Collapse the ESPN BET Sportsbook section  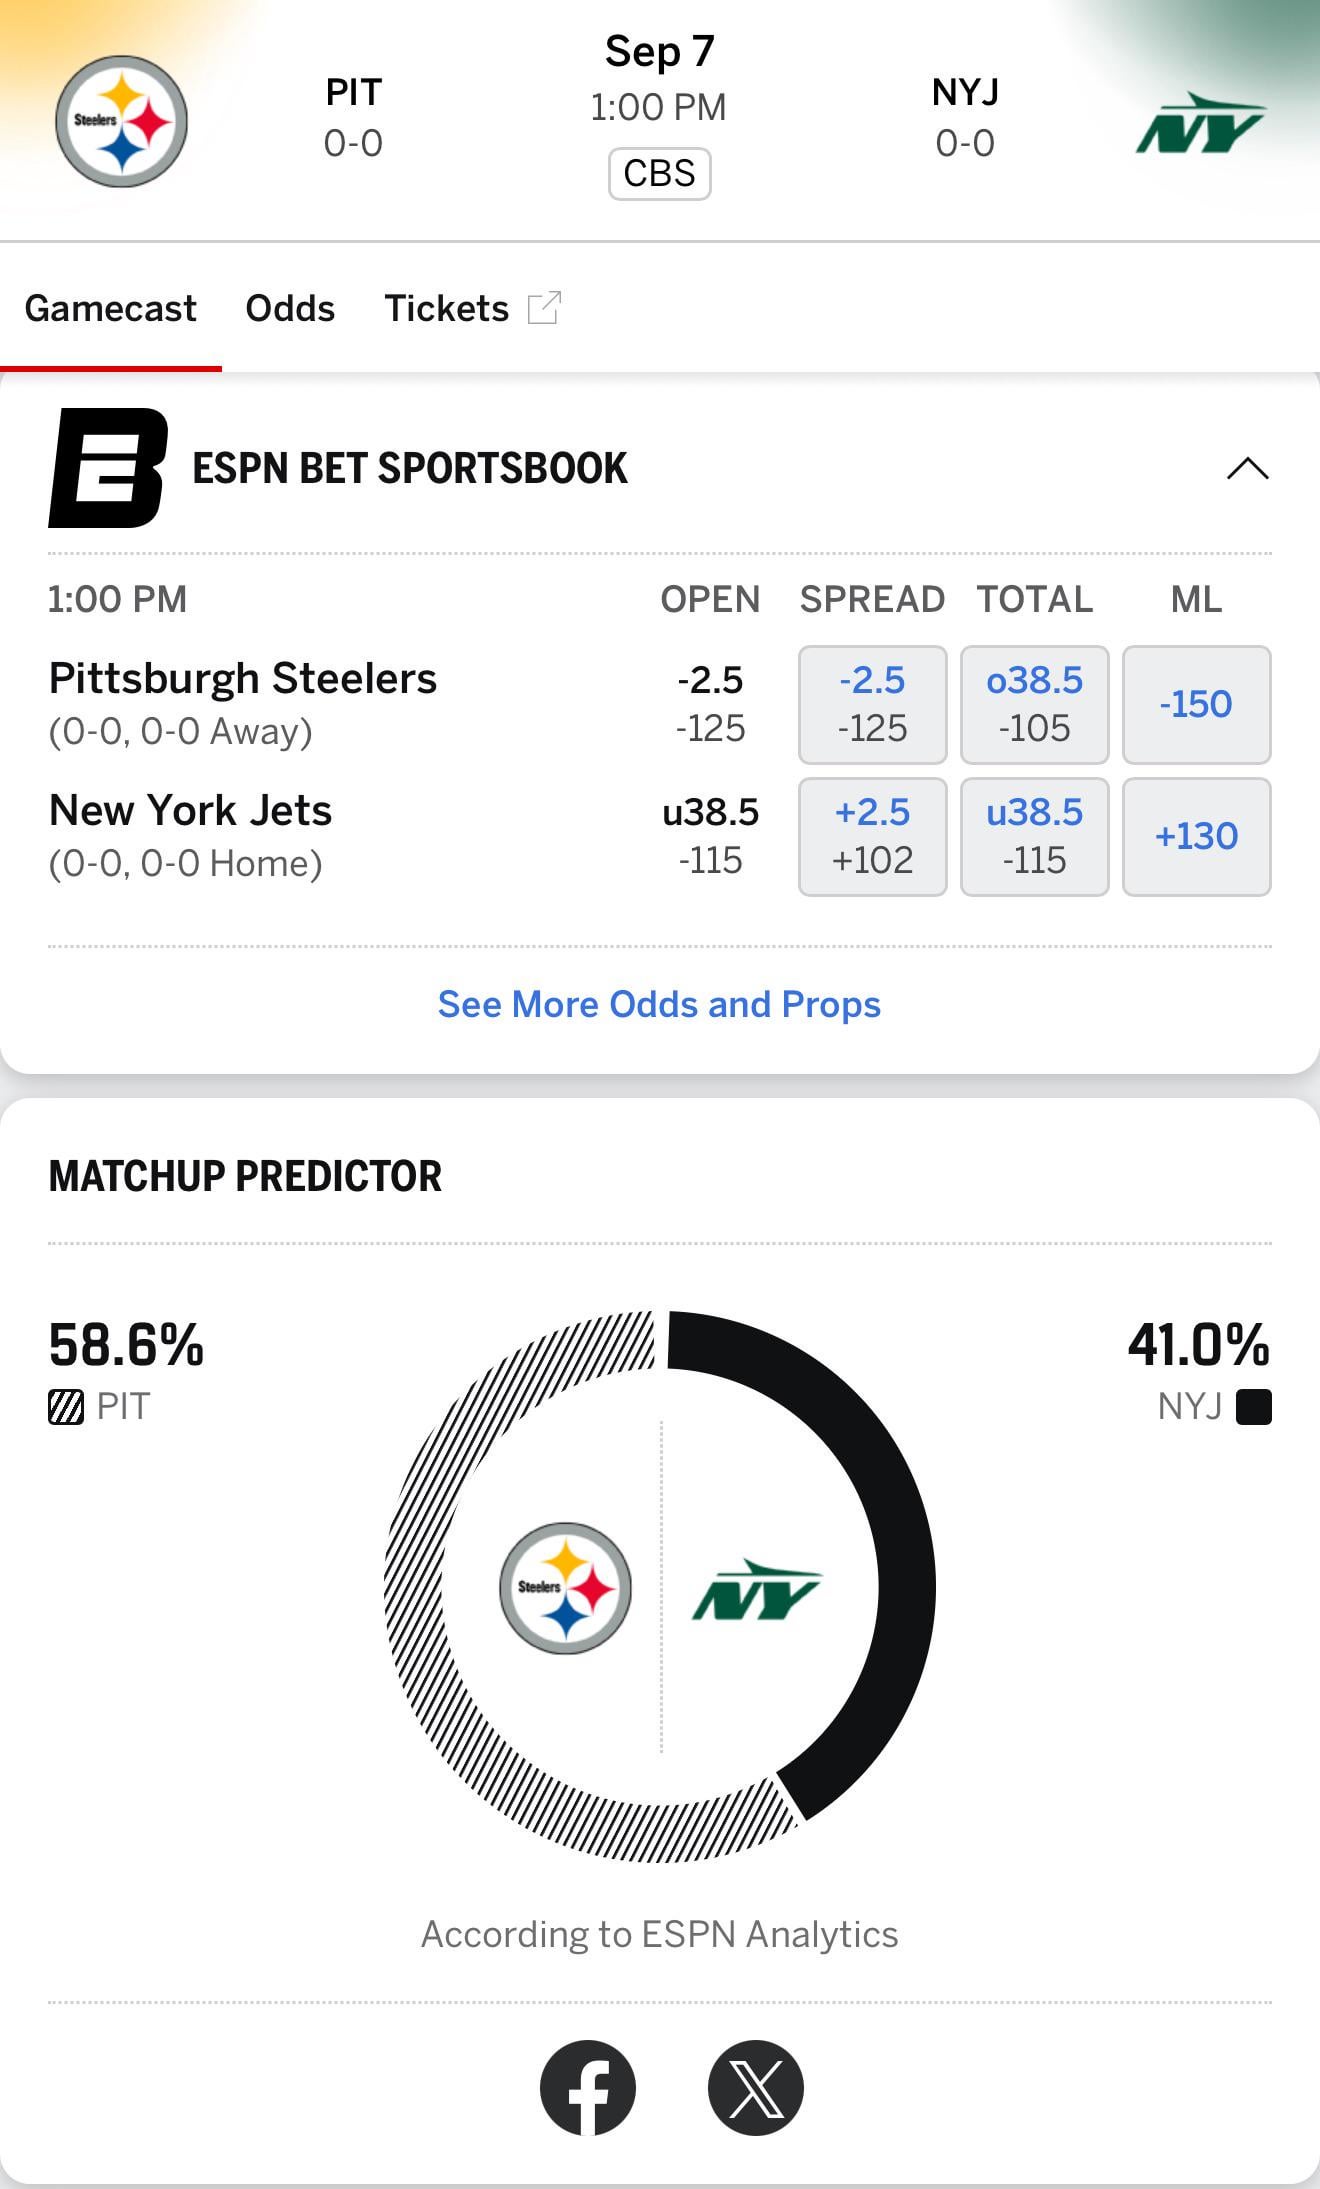click(1247, 468)
